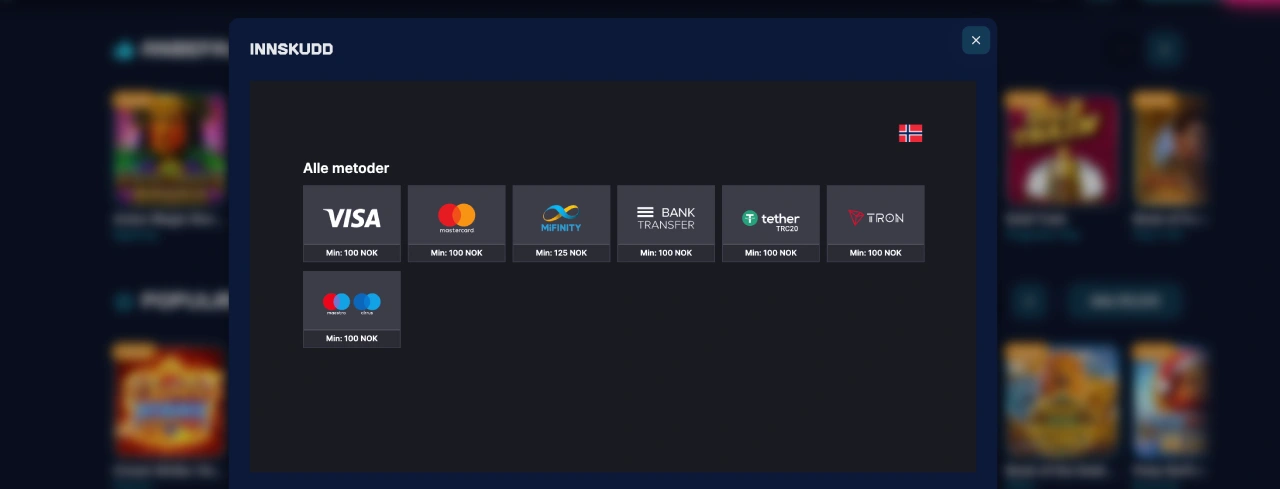This screenshot has height=489, width=1280.
Task: Click the INNSKUDD dialog title
Action: pos(291,49)
